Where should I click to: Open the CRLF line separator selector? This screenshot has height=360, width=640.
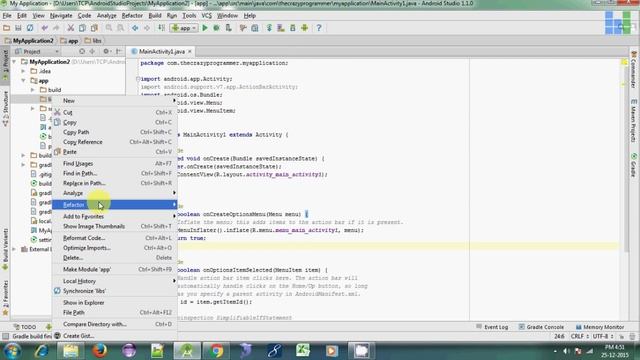[579, 336]
